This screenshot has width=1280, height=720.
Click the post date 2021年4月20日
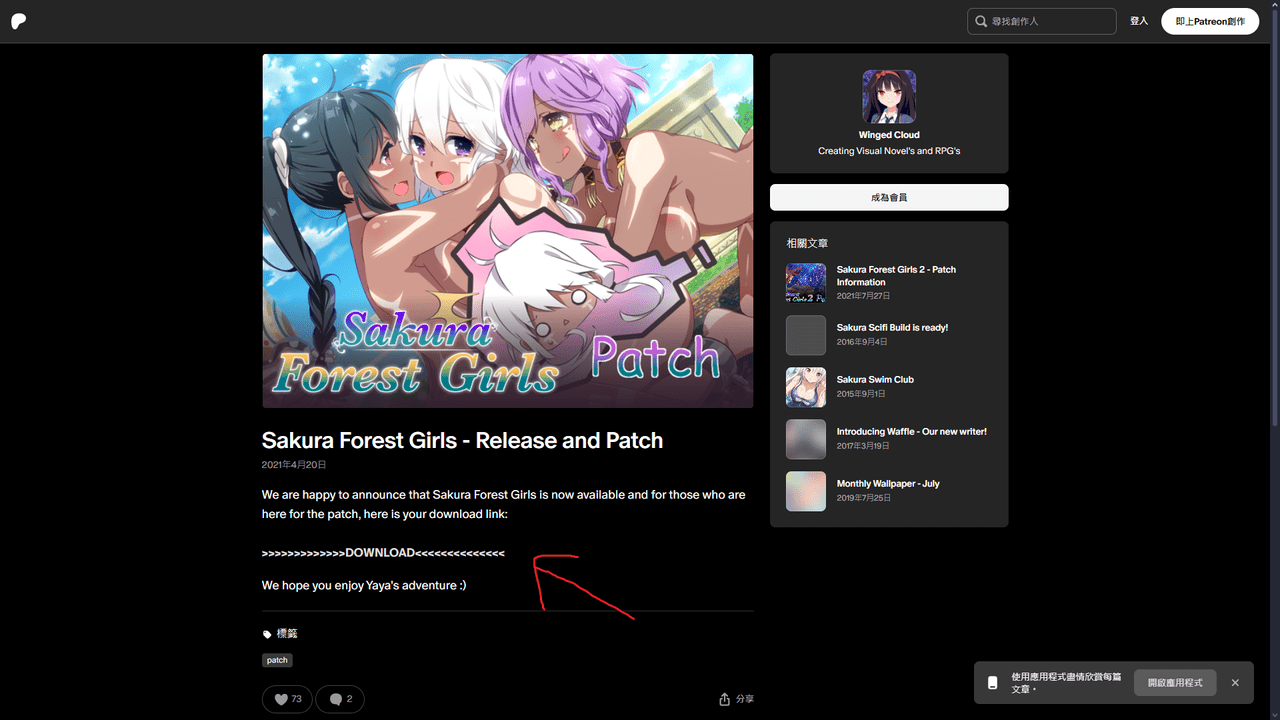point(294,465)
